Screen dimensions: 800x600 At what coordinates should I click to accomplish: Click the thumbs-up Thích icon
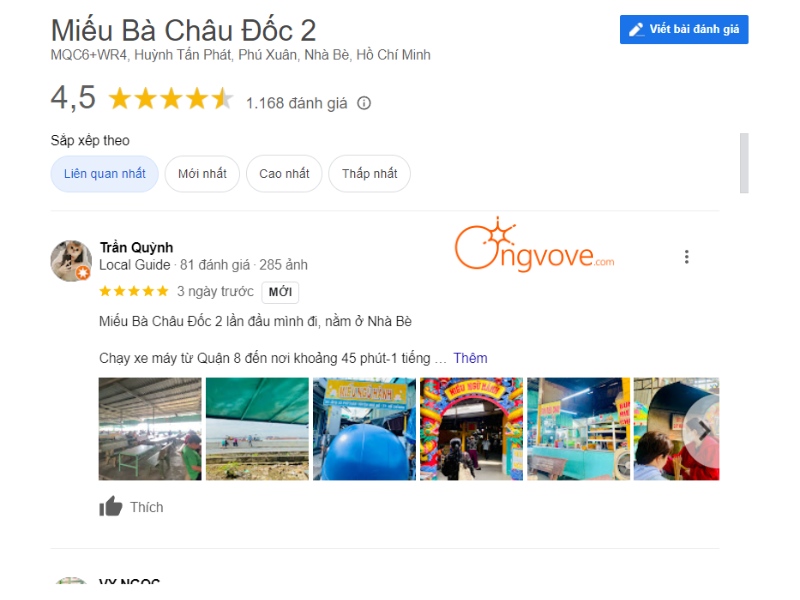pyautogui.click(x=110, y=507)
